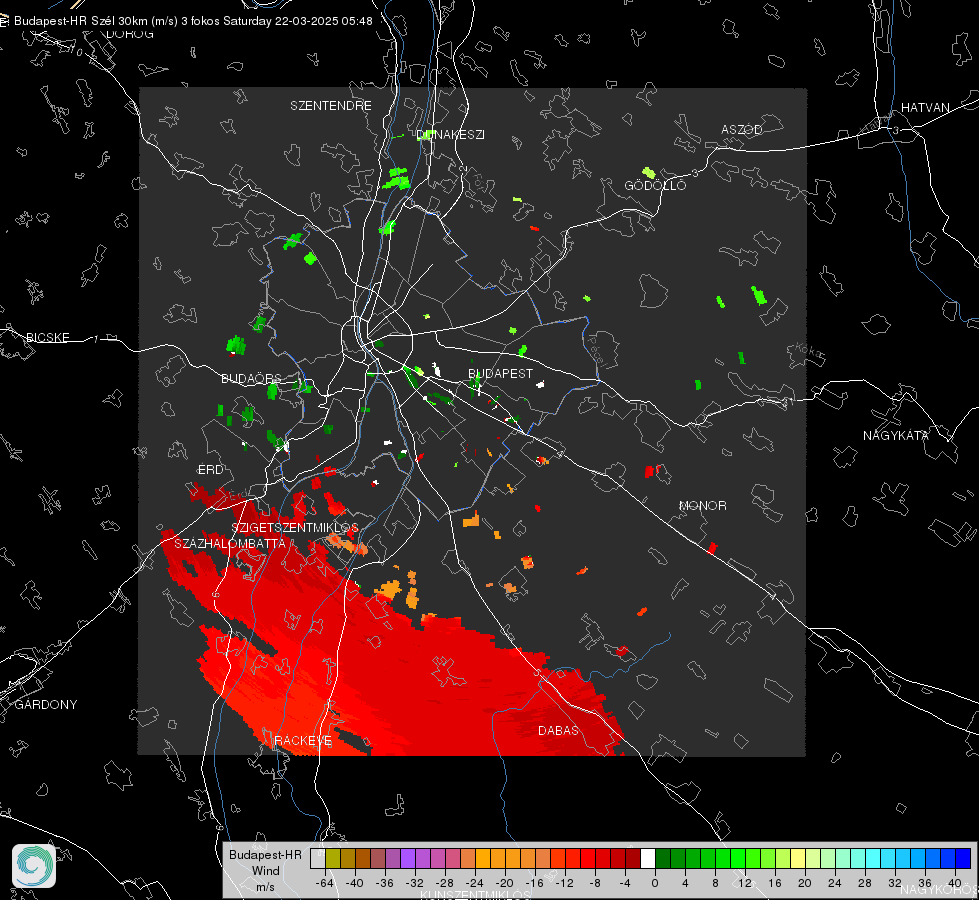Click the 28 legend value
This screenshot has height=900, width=979.
click(x=865, y=883)
